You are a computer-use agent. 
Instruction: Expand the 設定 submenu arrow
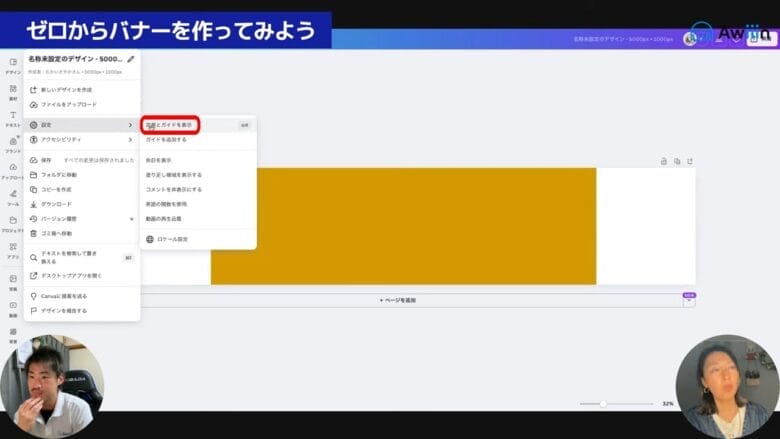[x=130, y=125]
